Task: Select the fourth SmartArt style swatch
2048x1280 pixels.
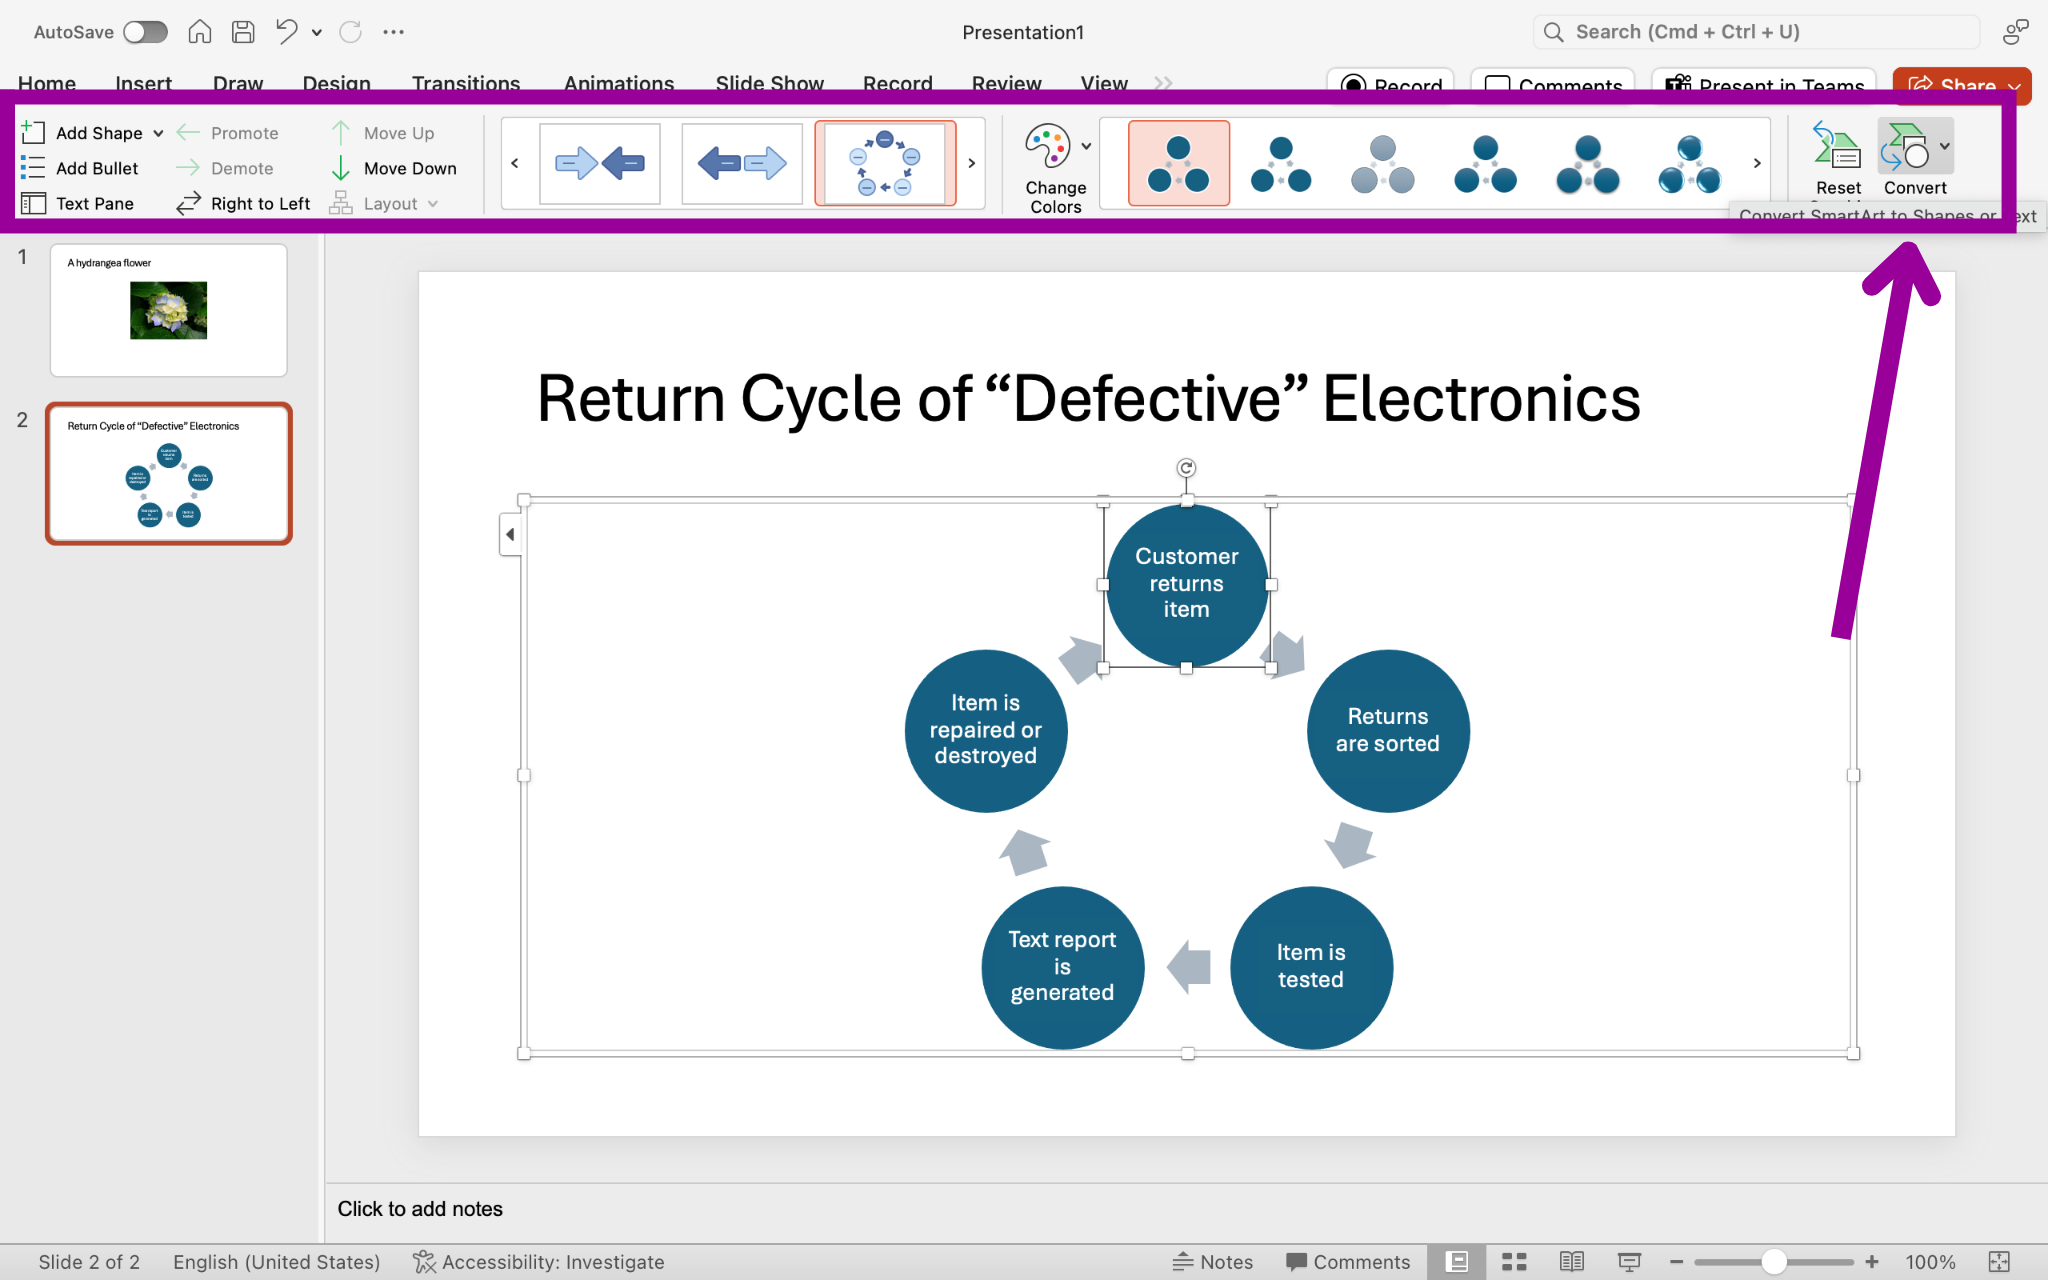Action: pyautogui.click(x=1486, y=163)
